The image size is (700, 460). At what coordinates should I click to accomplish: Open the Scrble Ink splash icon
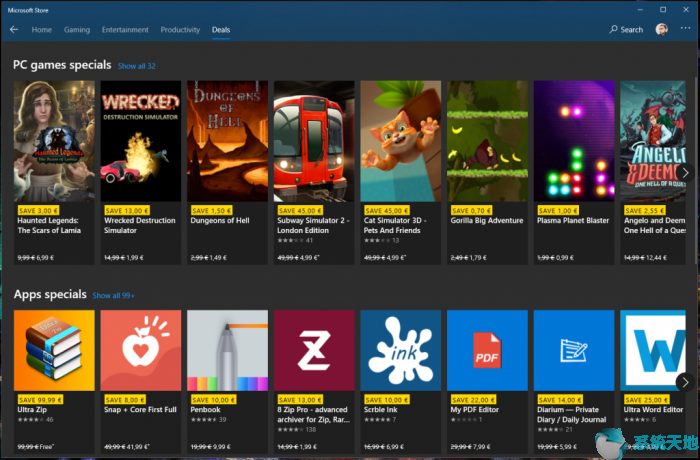[400, 351]
